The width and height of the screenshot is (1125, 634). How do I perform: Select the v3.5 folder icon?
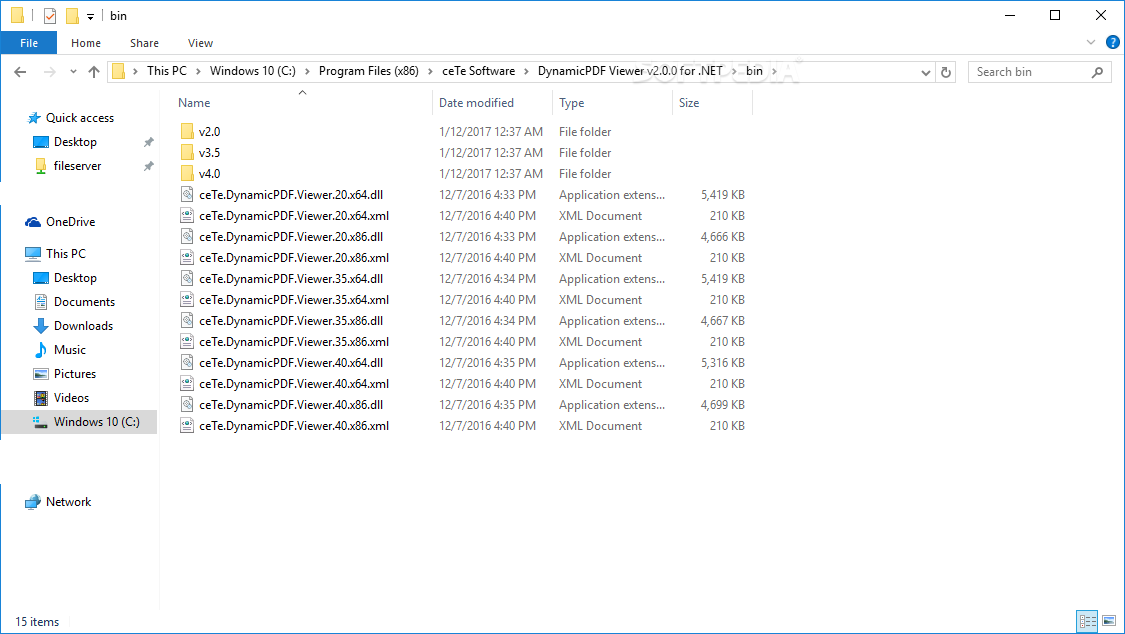(x=187, y=152)
